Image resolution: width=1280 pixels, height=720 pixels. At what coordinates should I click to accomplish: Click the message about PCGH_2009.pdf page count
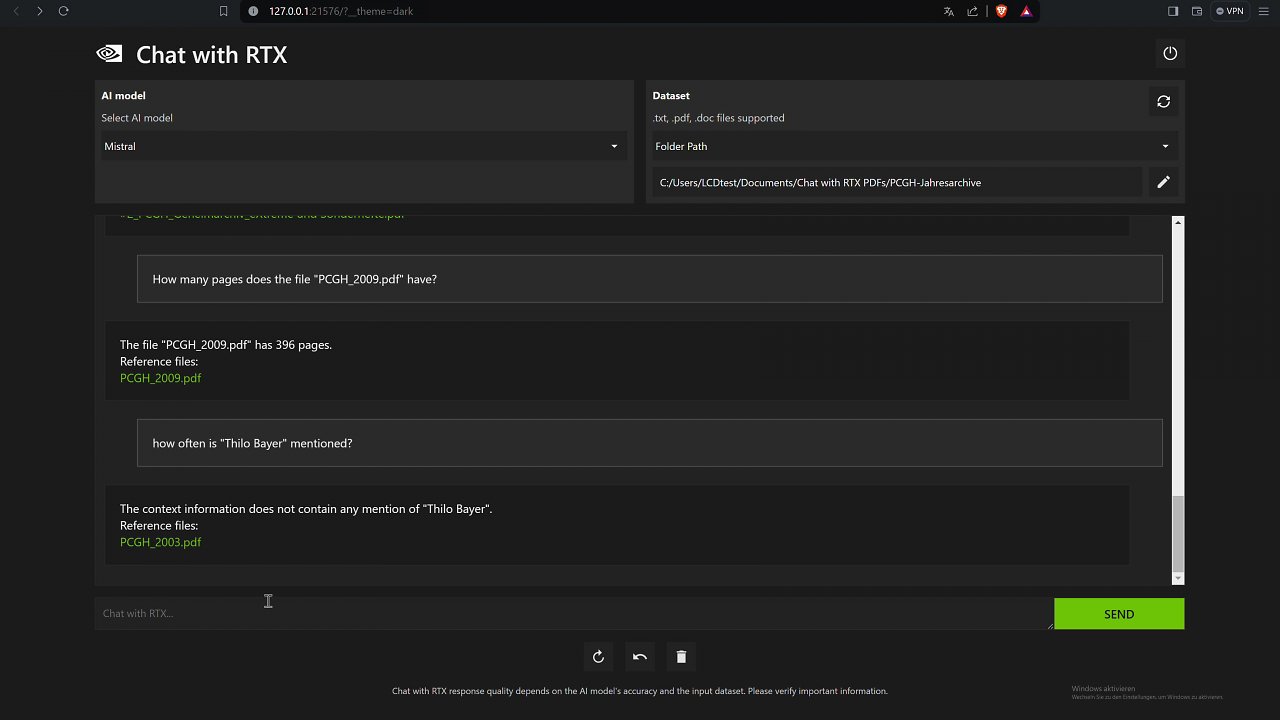(x=650, y=279)
